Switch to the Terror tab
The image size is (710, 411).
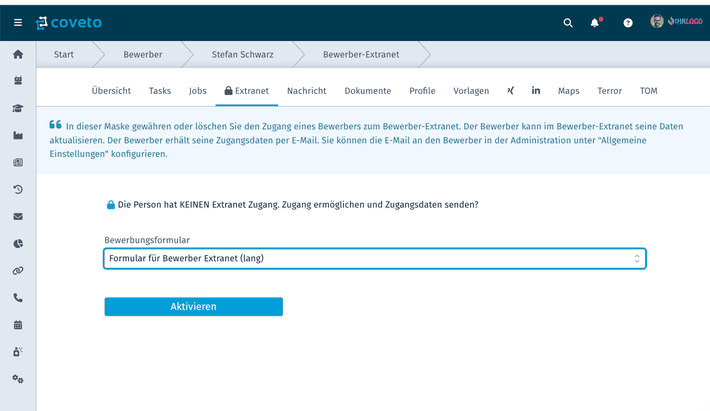[x=609, y=91]
